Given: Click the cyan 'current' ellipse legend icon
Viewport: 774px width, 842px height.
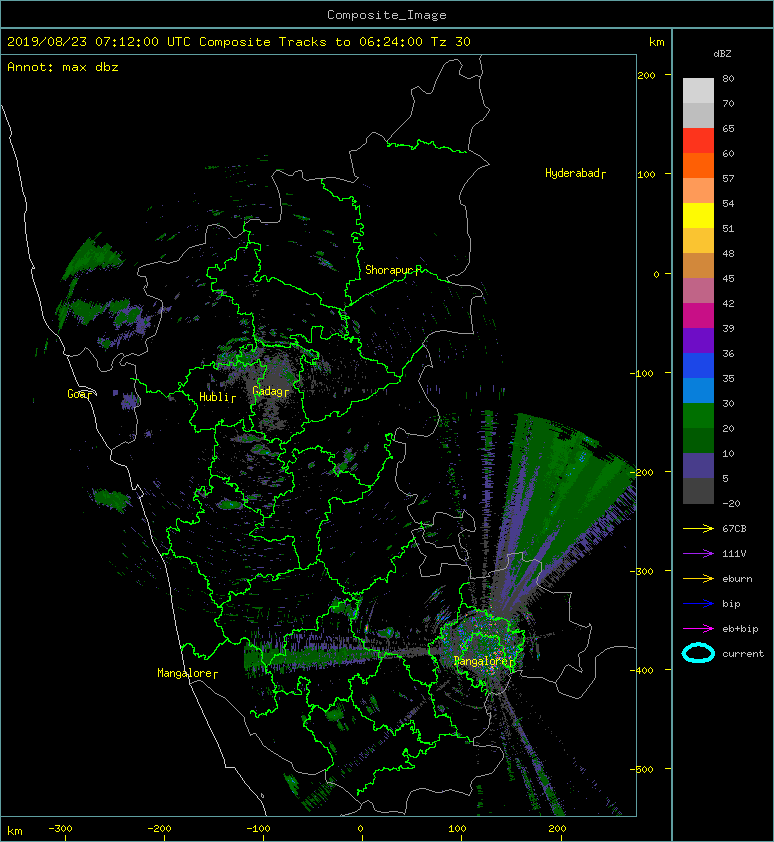Looking at the screenshot, I should pyautogui.click(x=698, y=653).
